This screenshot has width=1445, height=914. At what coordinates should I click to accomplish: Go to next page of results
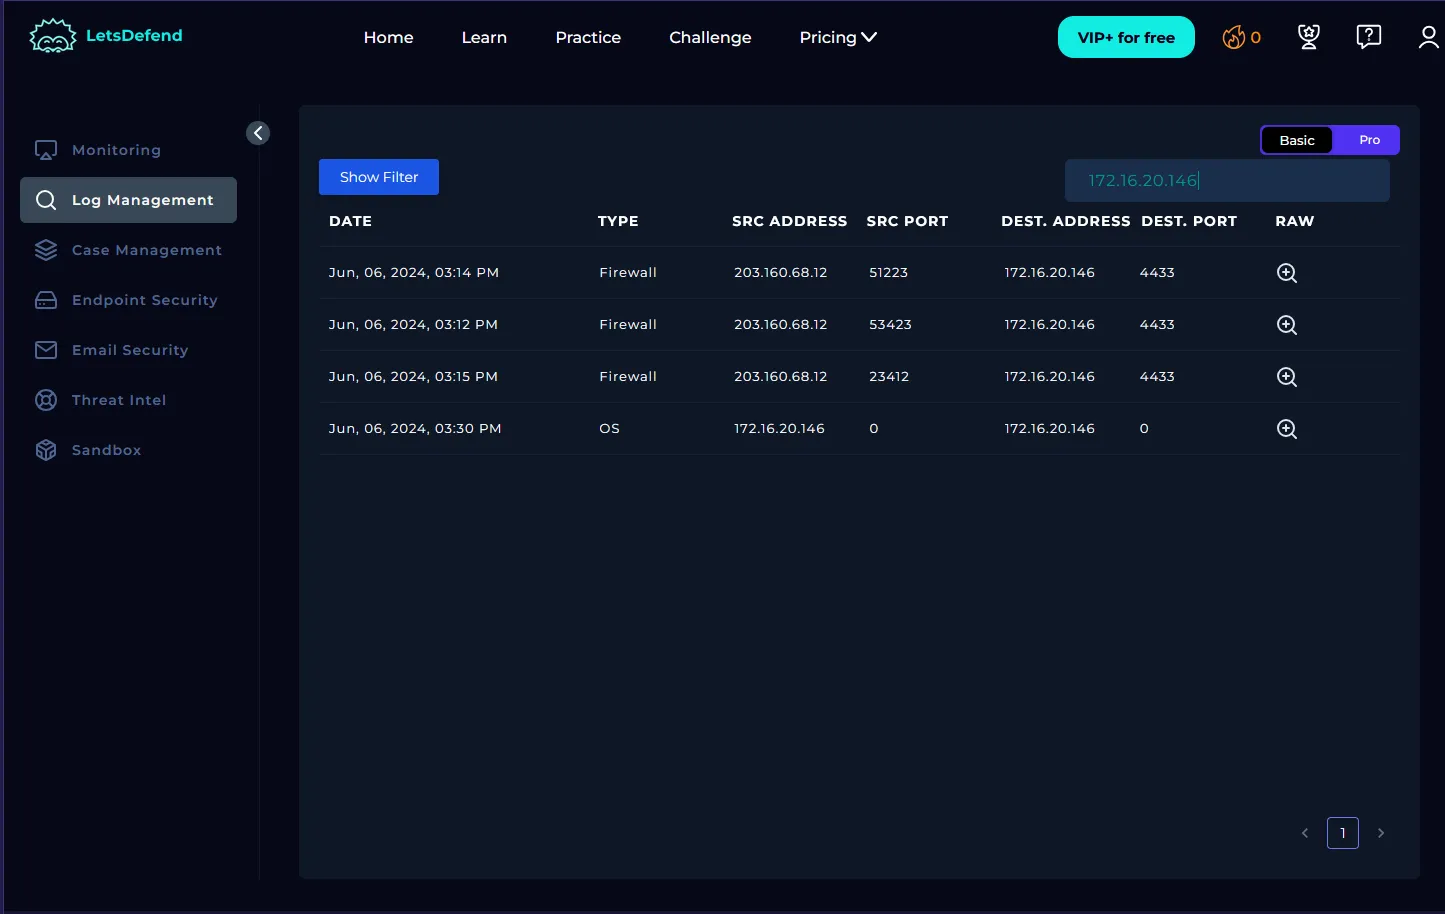[x=1381, y=833]
